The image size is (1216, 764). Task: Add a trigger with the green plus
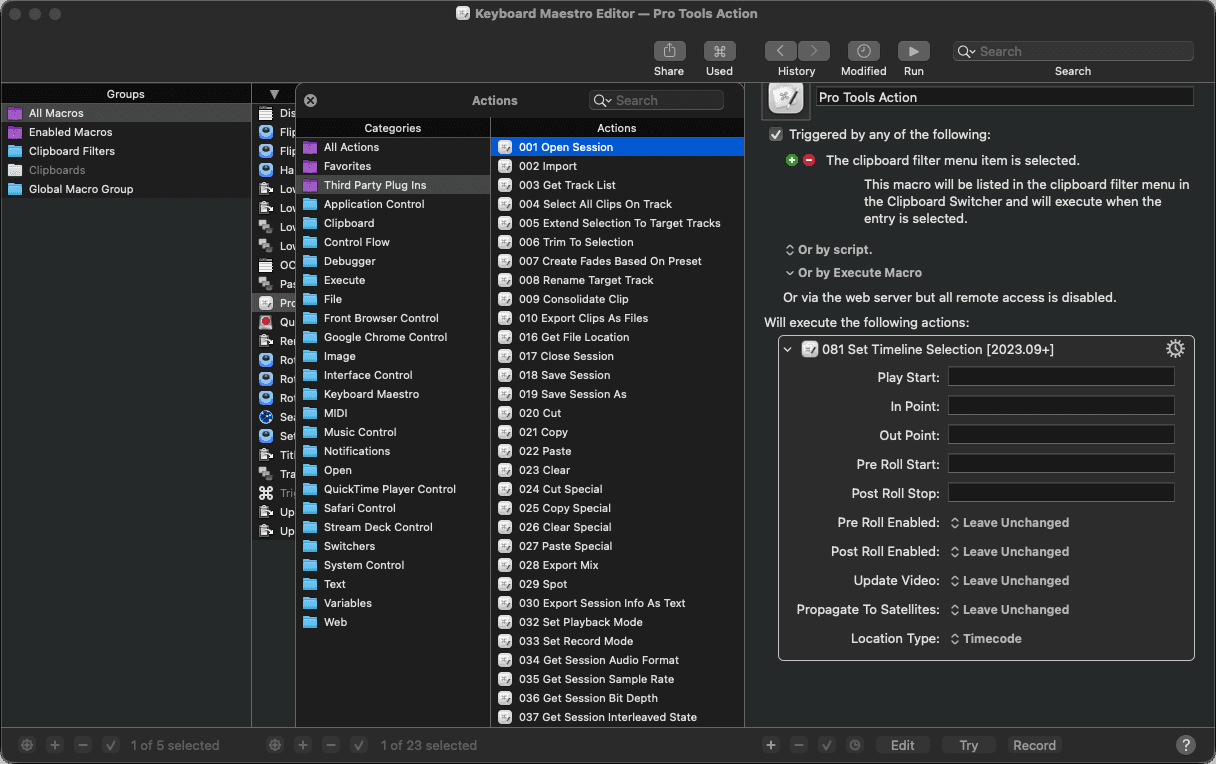[x=792, y=160]
